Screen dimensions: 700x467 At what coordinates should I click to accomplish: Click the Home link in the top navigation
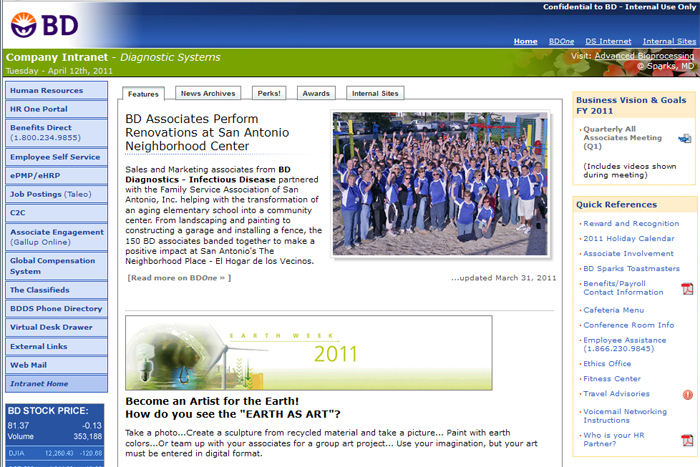pyautogui.click(x=525, y=41)
